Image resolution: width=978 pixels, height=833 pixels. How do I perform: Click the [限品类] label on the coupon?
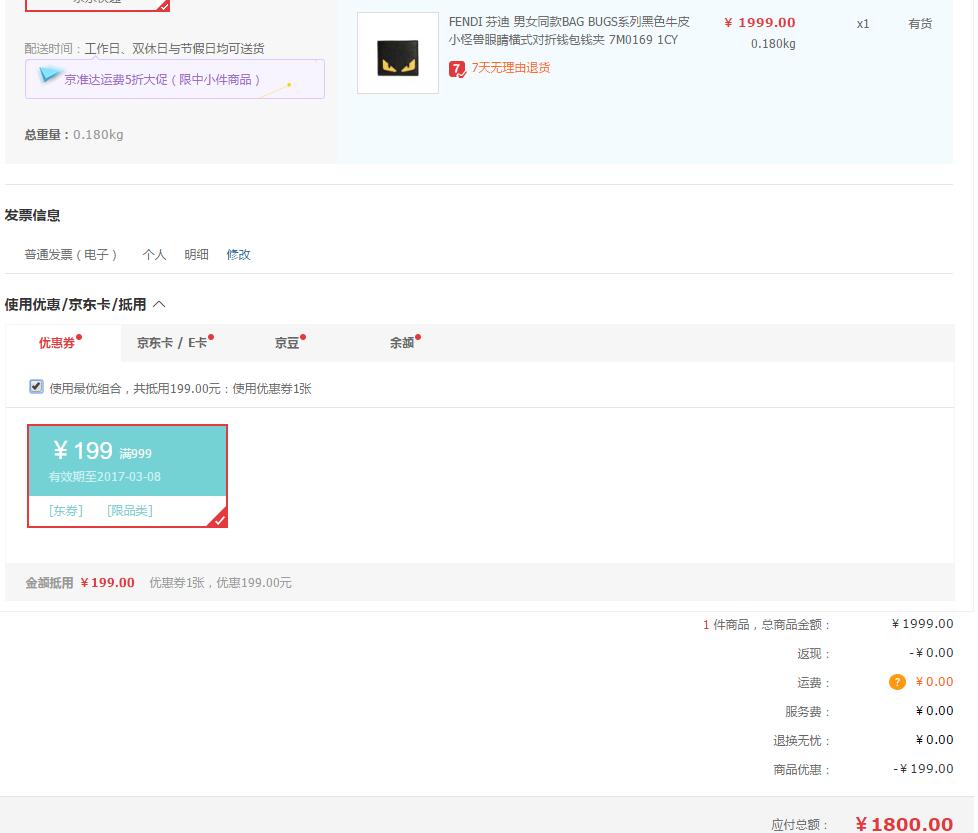[x=130, y=511]
